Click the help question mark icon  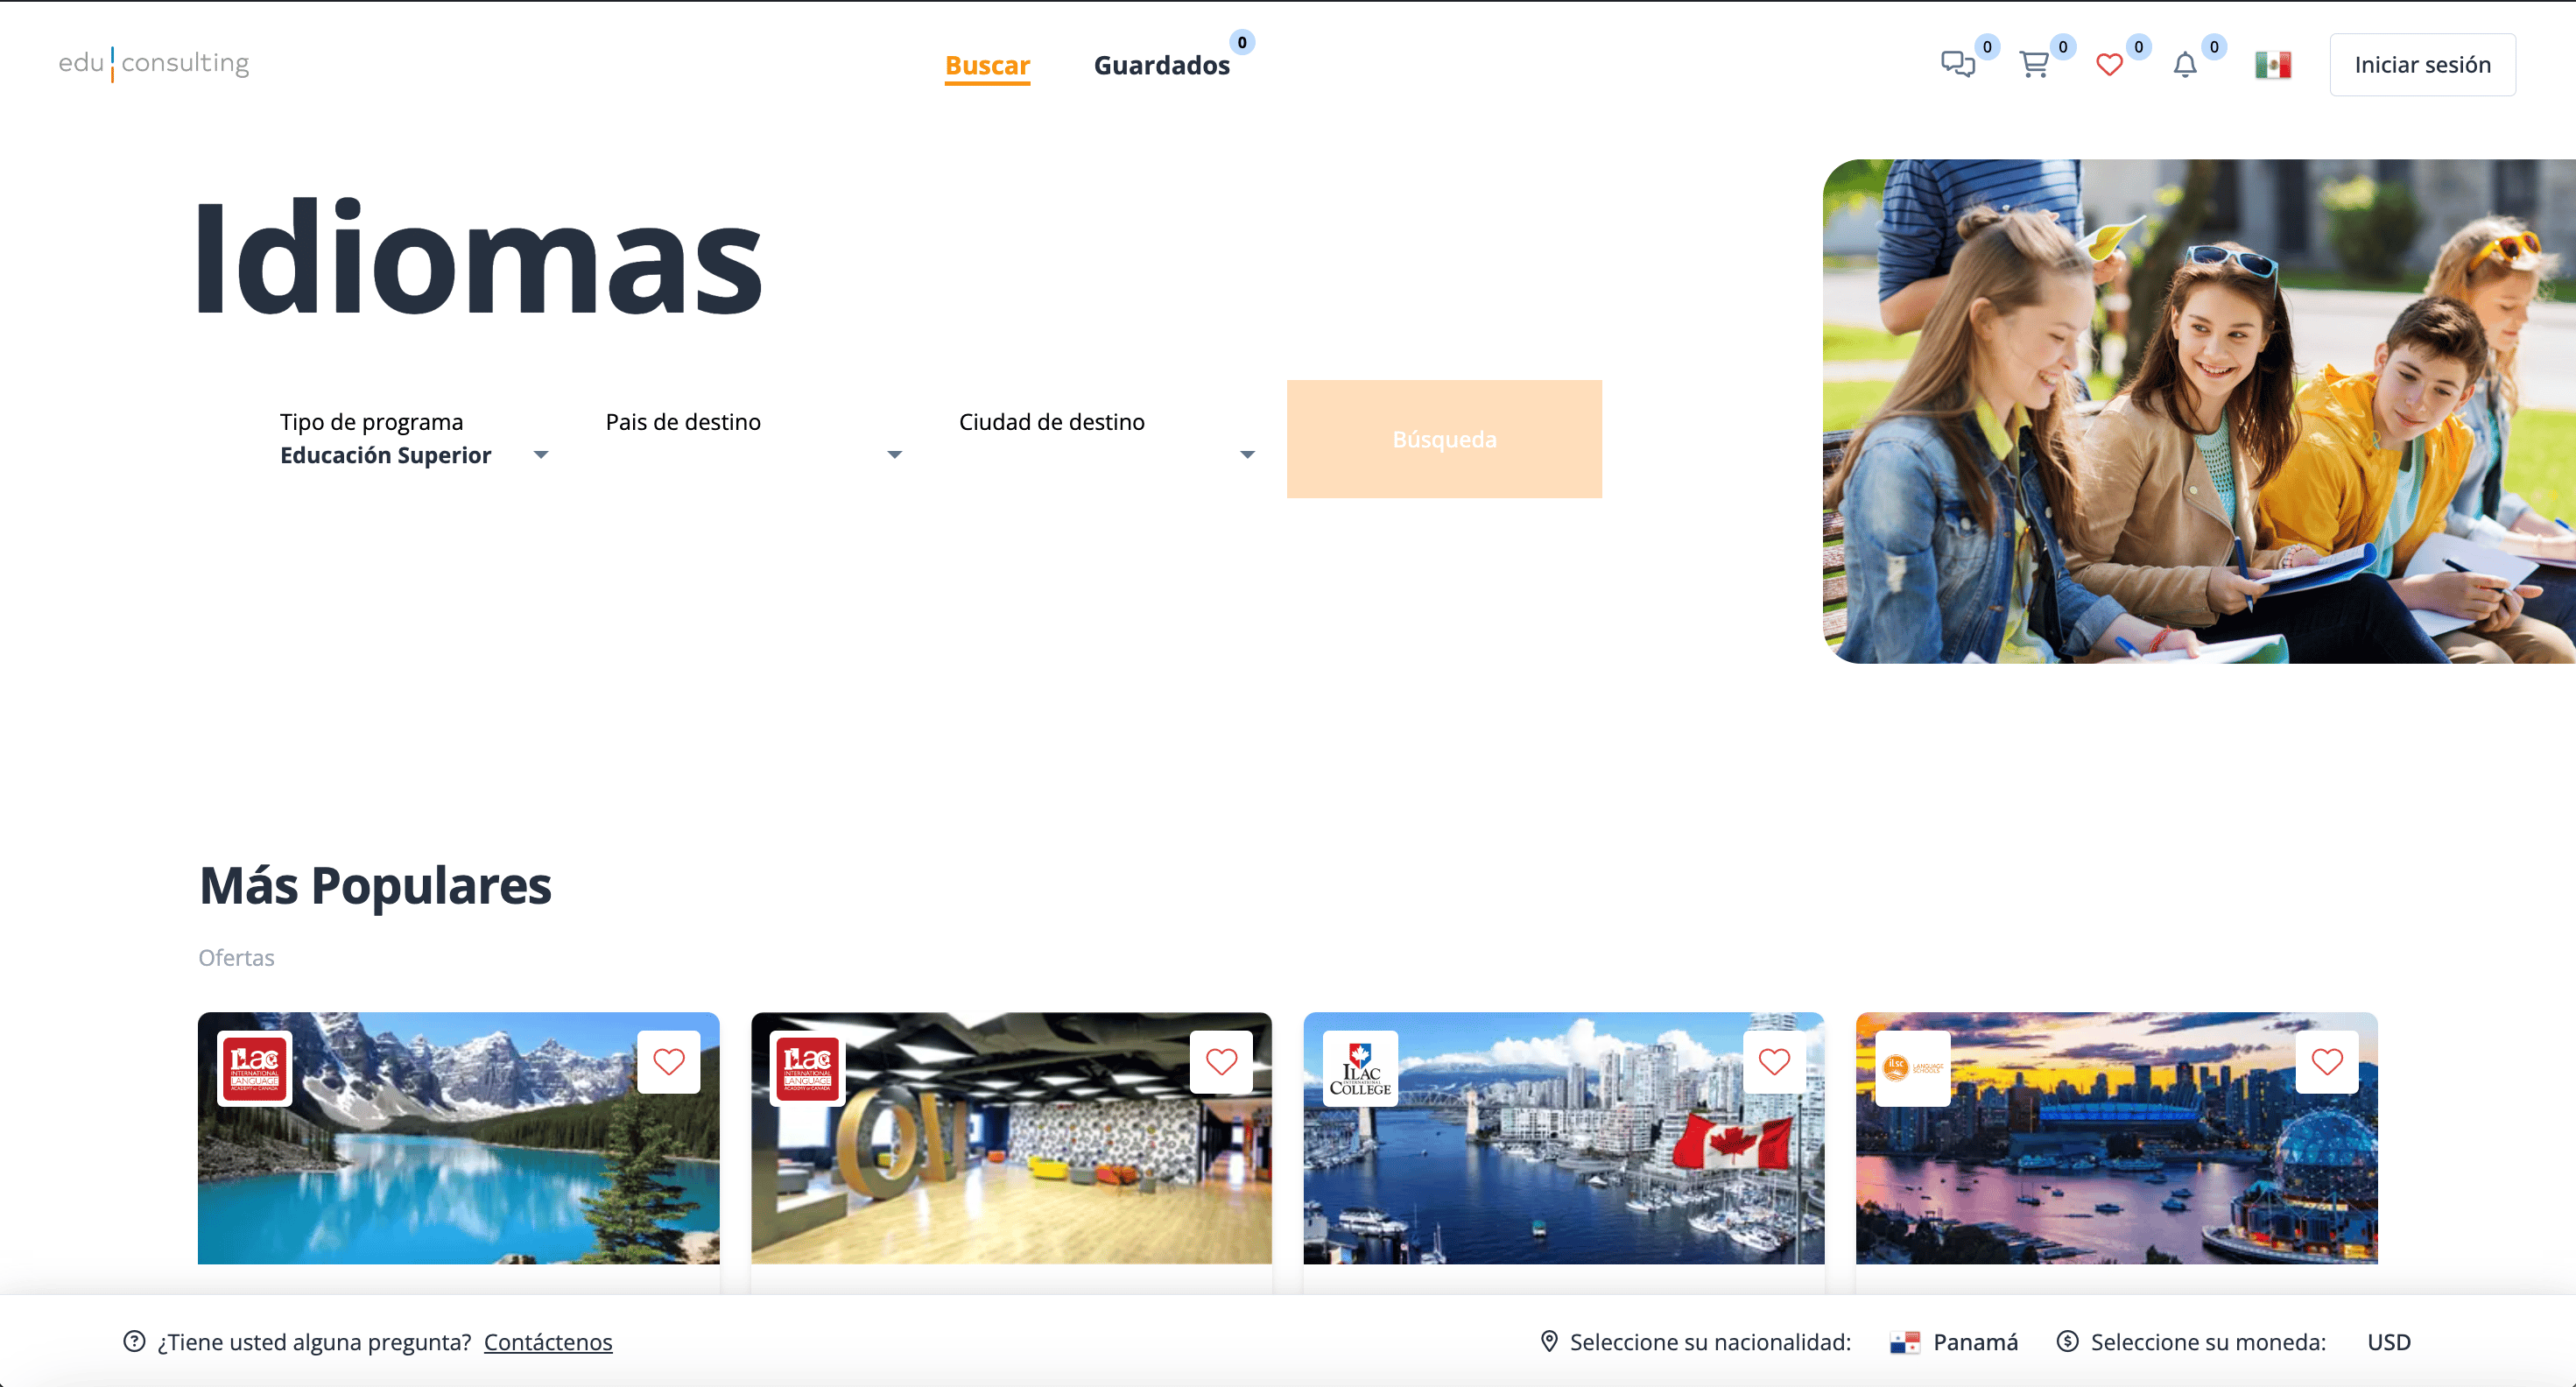coord(131,1342)
